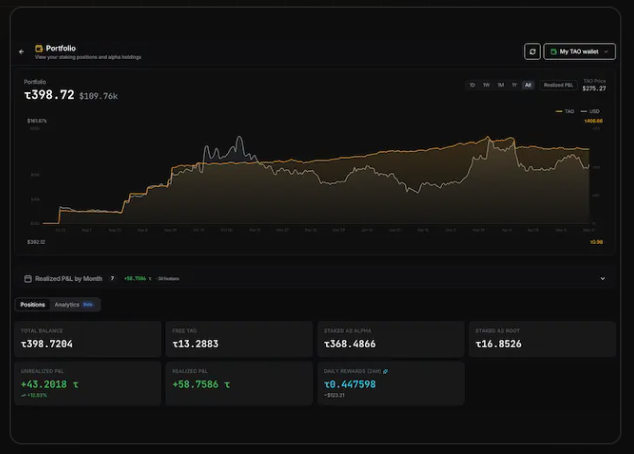Click the calendar icon beside Realized P&L by Month

(x=28, y=279)
